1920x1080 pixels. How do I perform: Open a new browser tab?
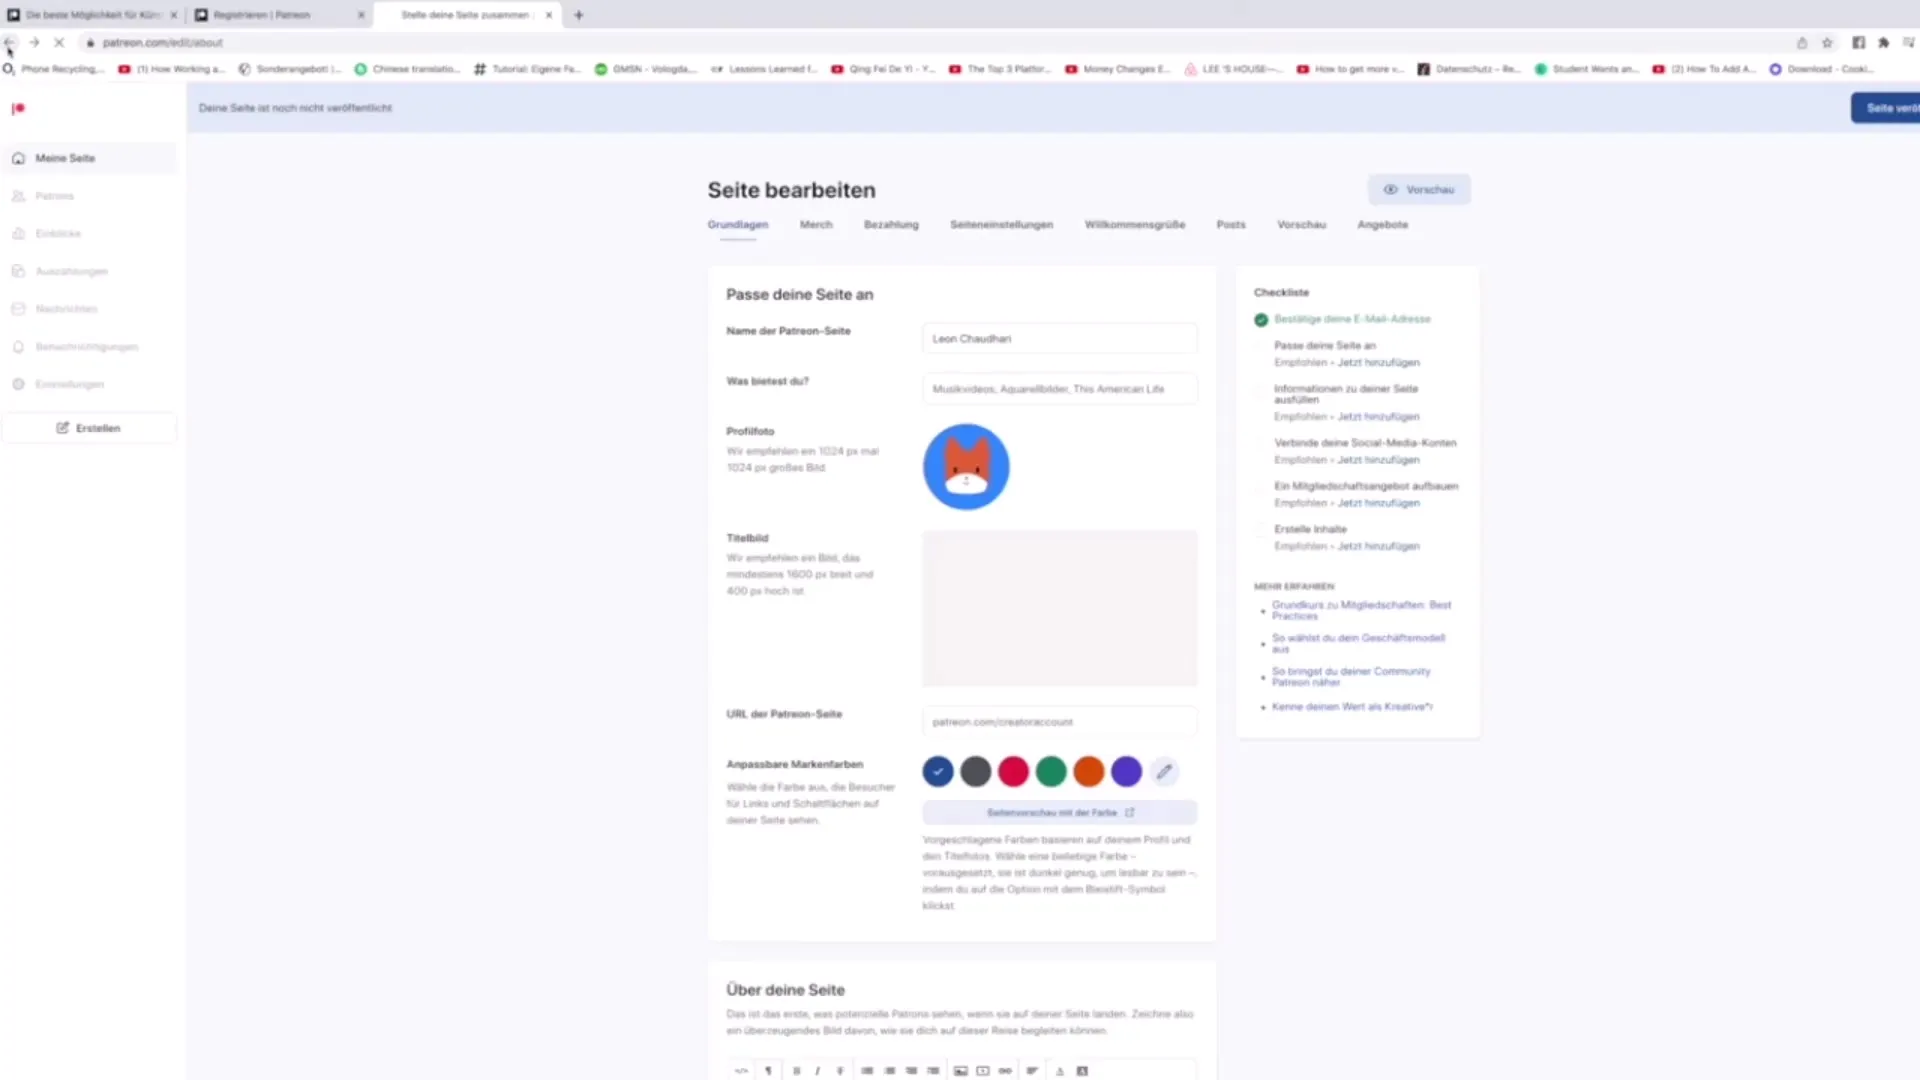(x=579, y=15)
